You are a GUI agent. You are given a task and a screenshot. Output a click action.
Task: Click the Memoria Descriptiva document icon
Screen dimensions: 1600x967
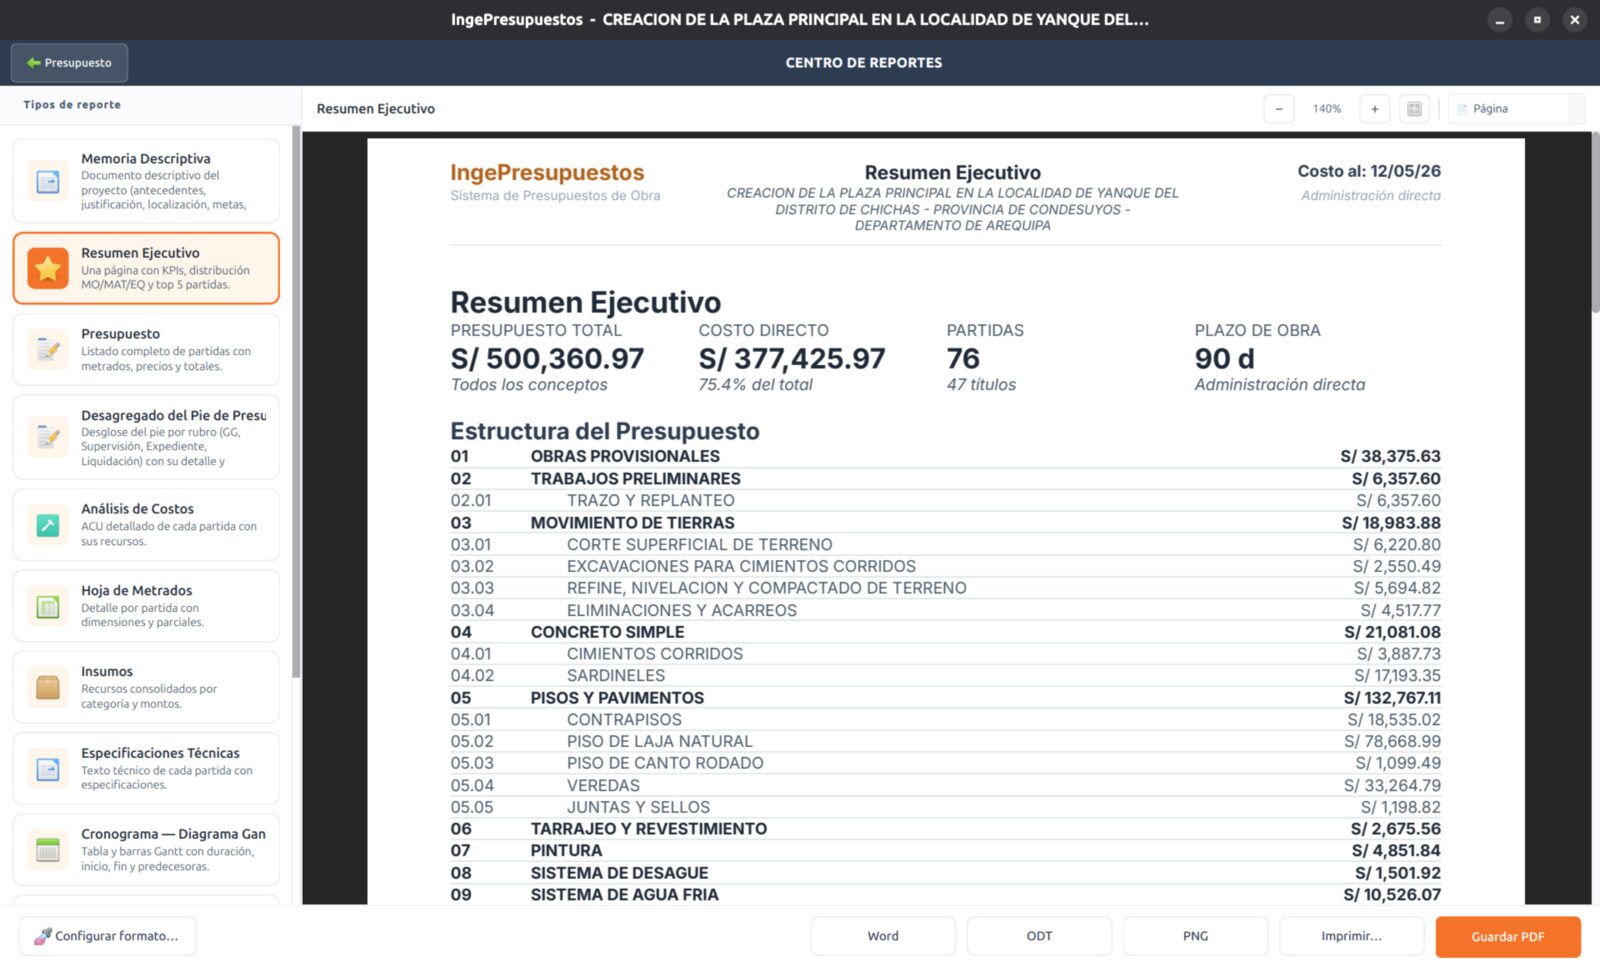pos(48,181)
